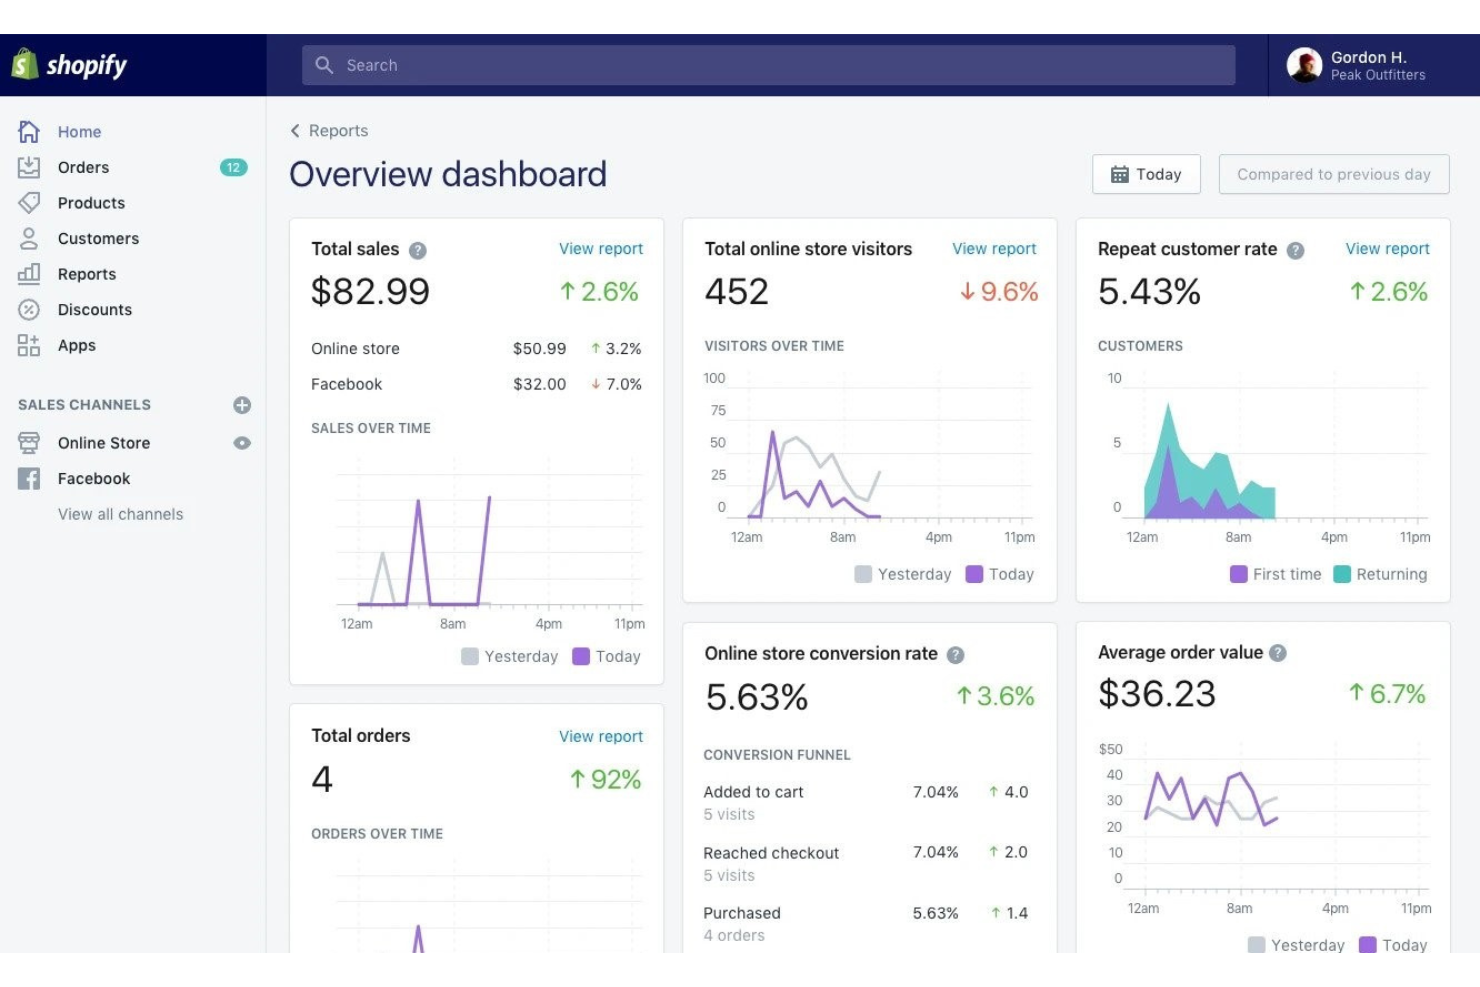The image size is (1480, 987).
Task: Click the calendar icon in Today button
Action: coord(1120,174)
